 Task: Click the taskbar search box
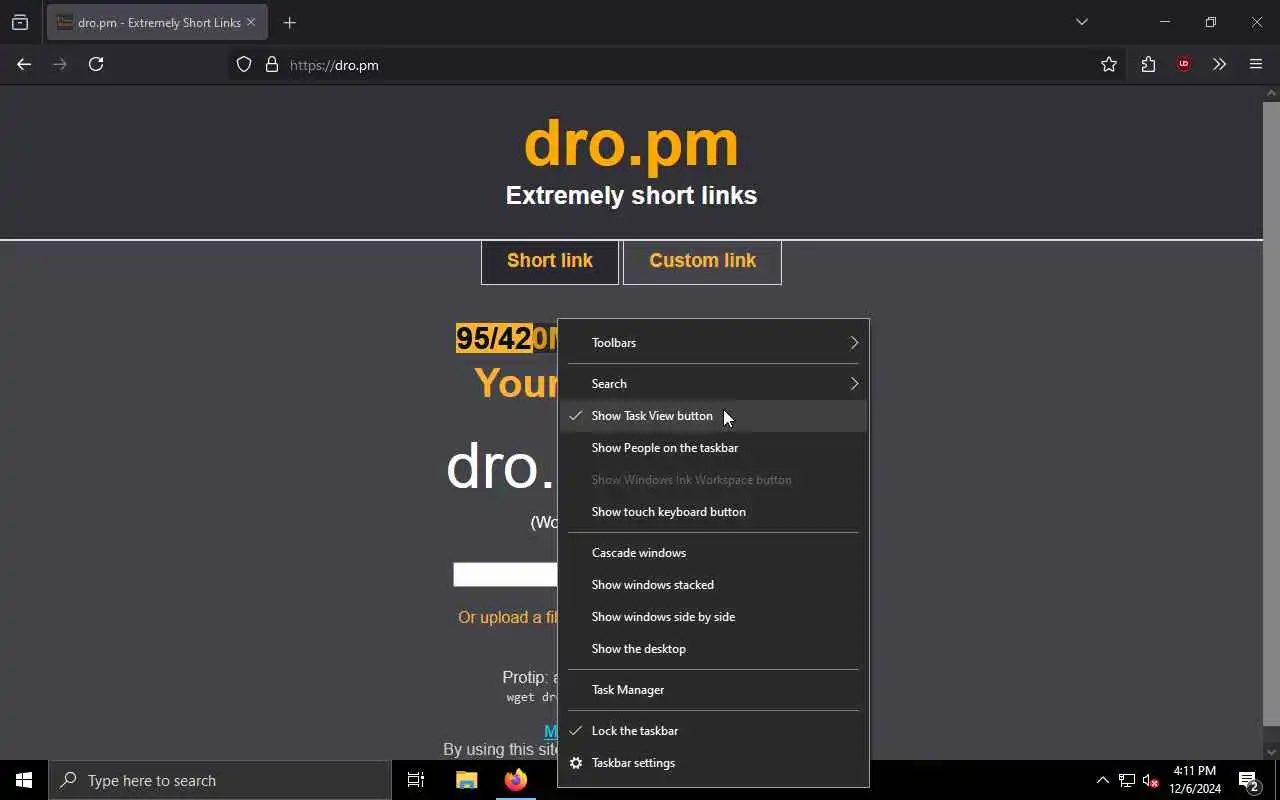pyautogui.click(x=220, y=780)
